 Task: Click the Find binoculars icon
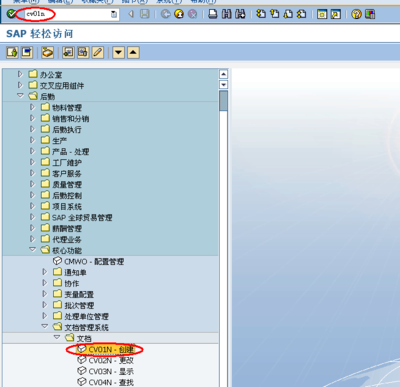226,14
